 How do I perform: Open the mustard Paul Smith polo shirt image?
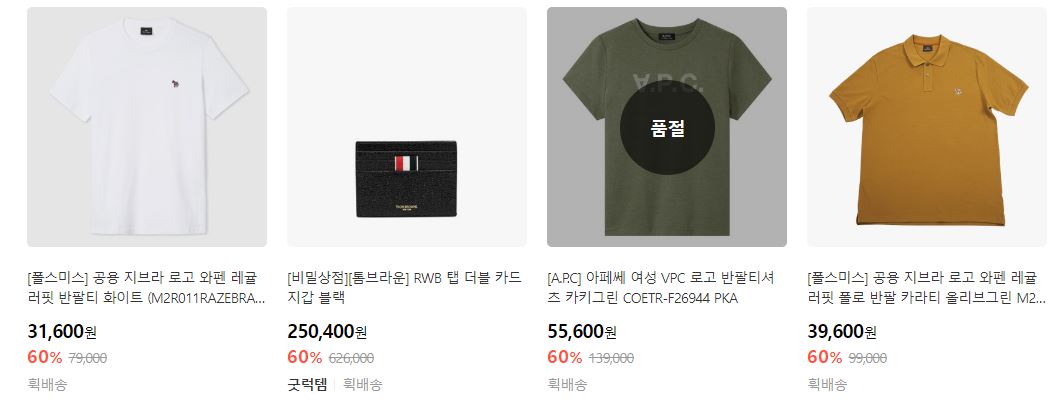coord(927,127)
